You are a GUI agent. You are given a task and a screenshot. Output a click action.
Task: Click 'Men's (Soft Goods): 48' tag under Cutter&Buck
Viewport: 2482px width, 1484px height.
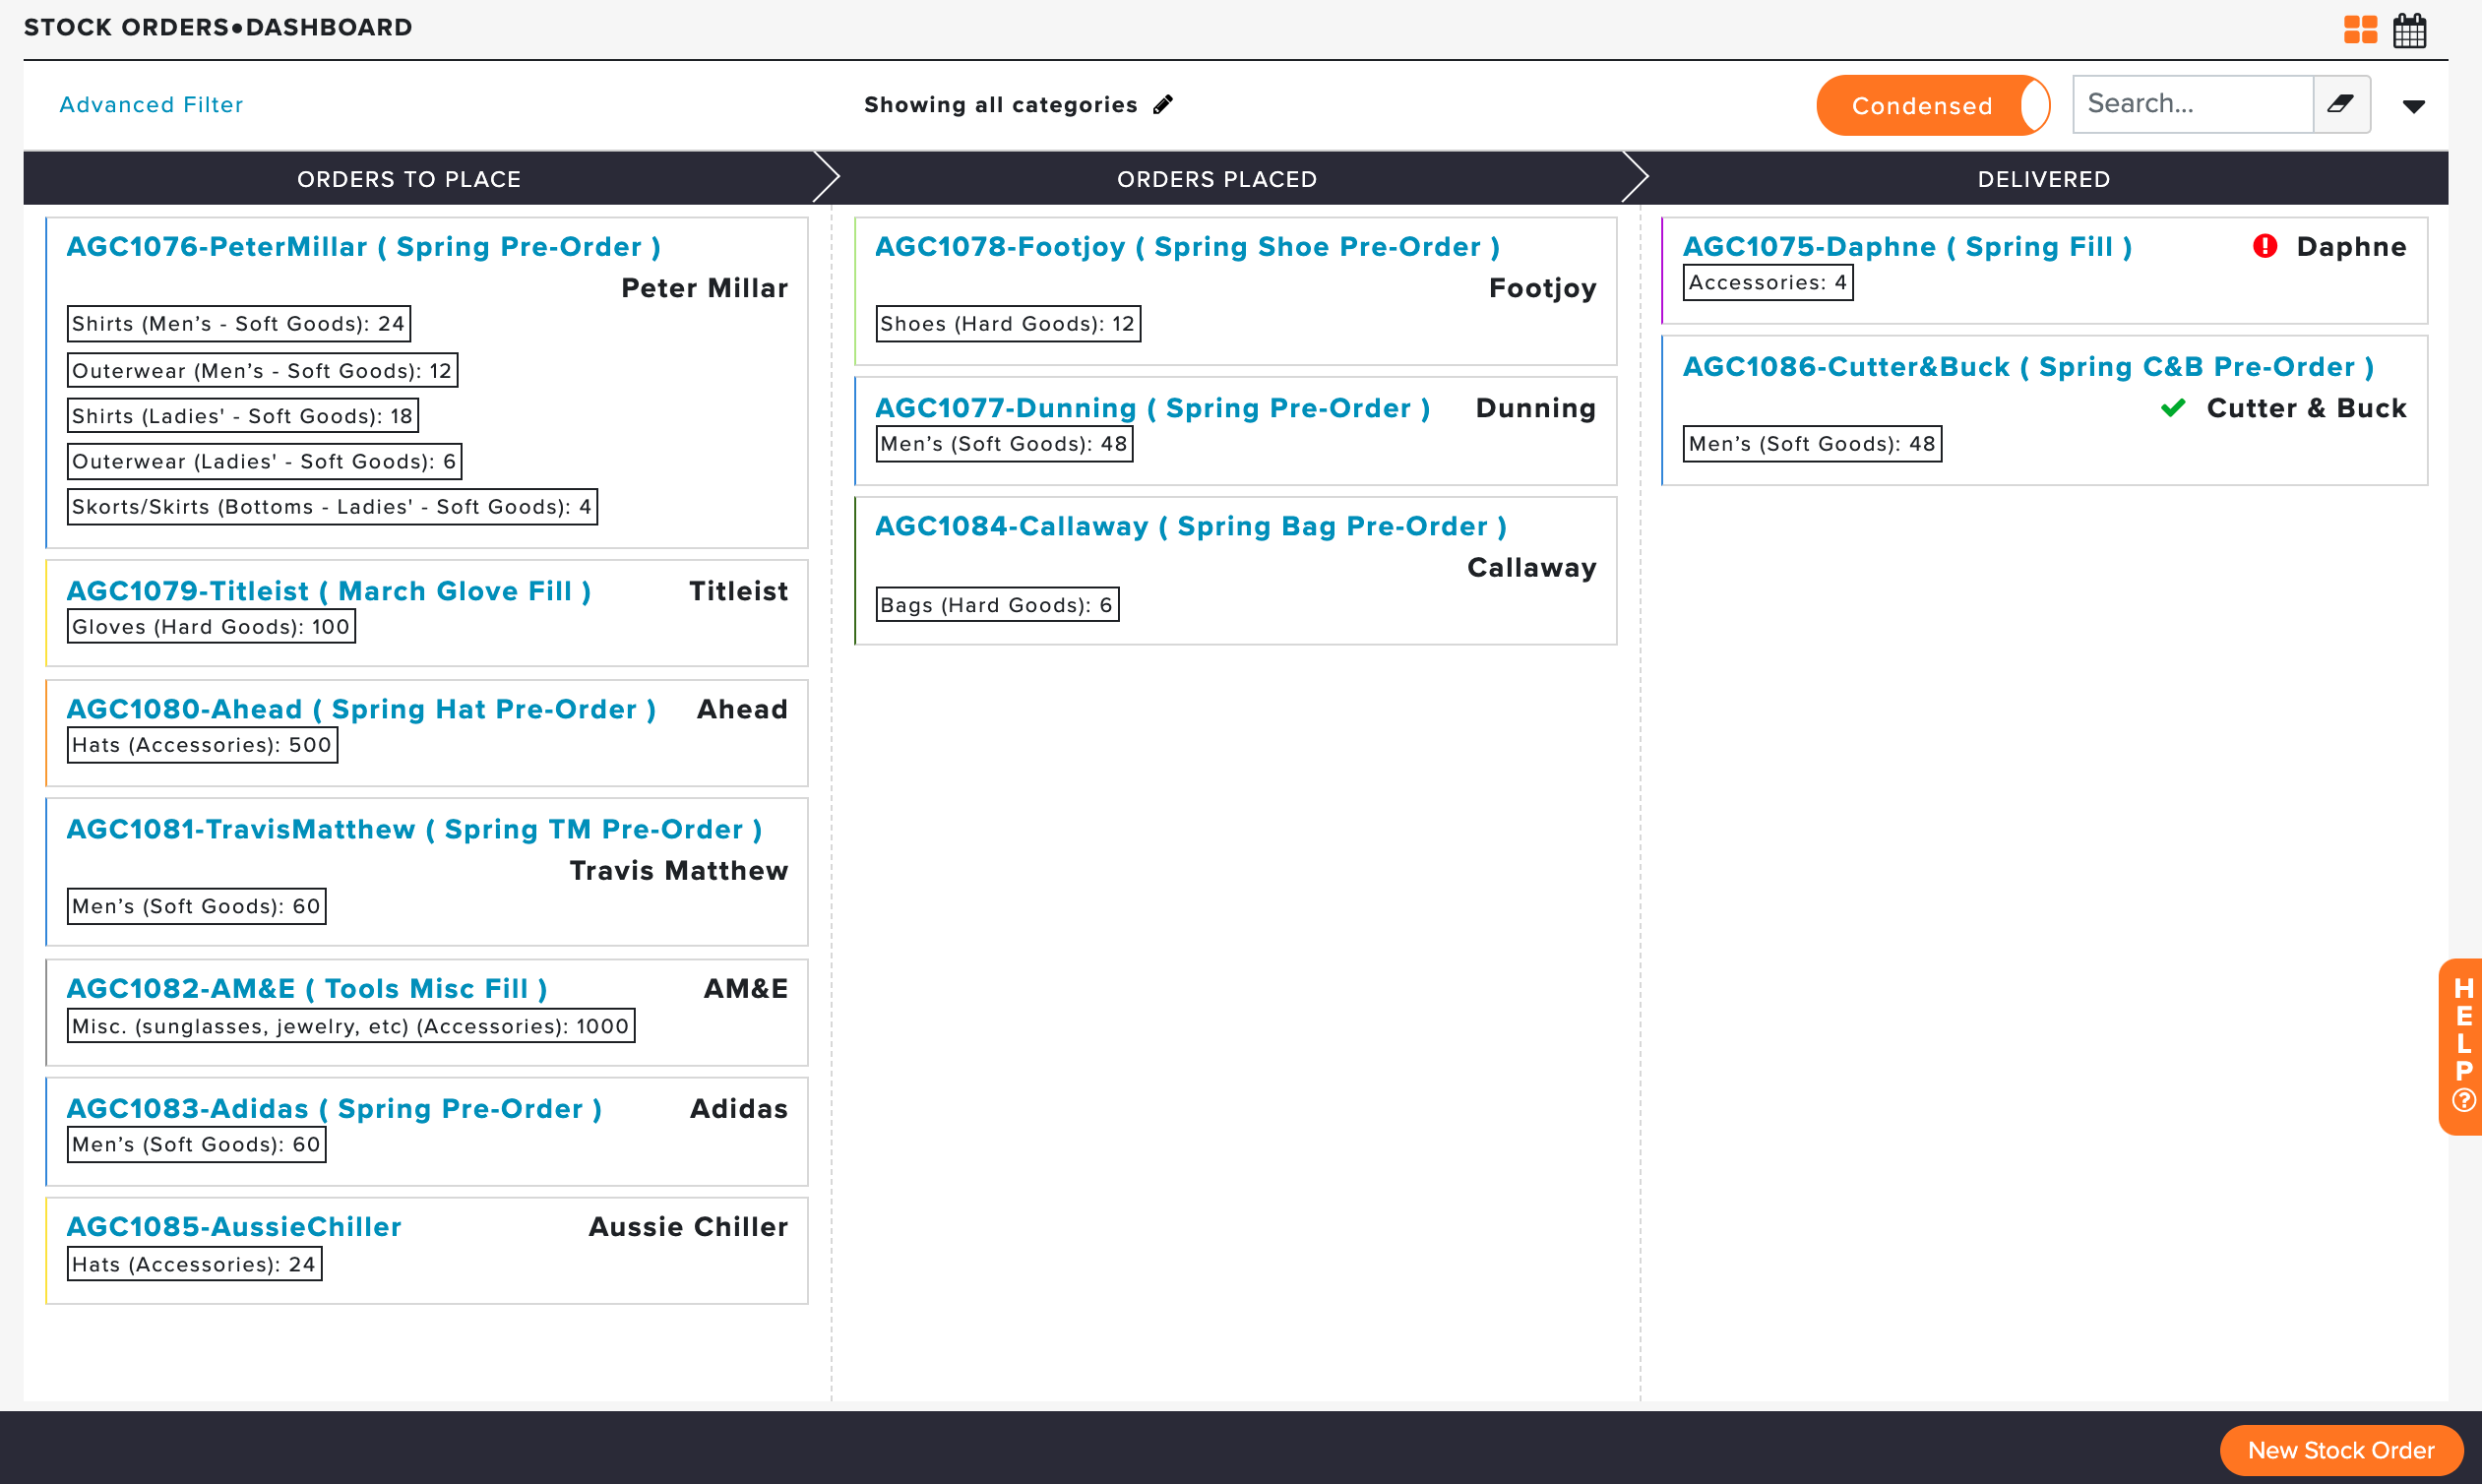click(x=1812, y=444)
